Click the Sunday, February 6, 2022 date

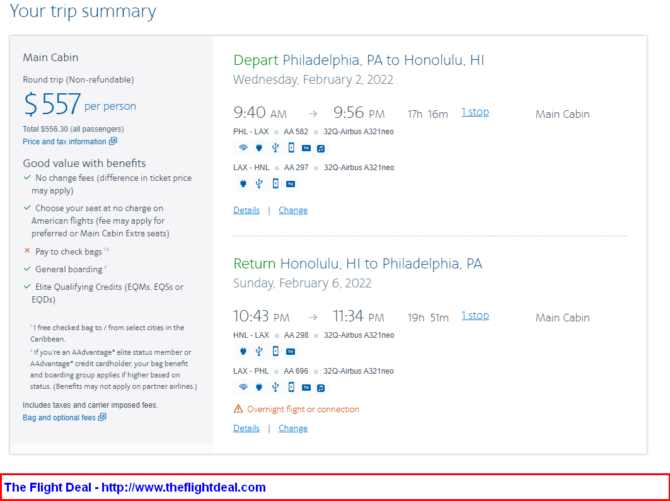(x=303, y=283)
